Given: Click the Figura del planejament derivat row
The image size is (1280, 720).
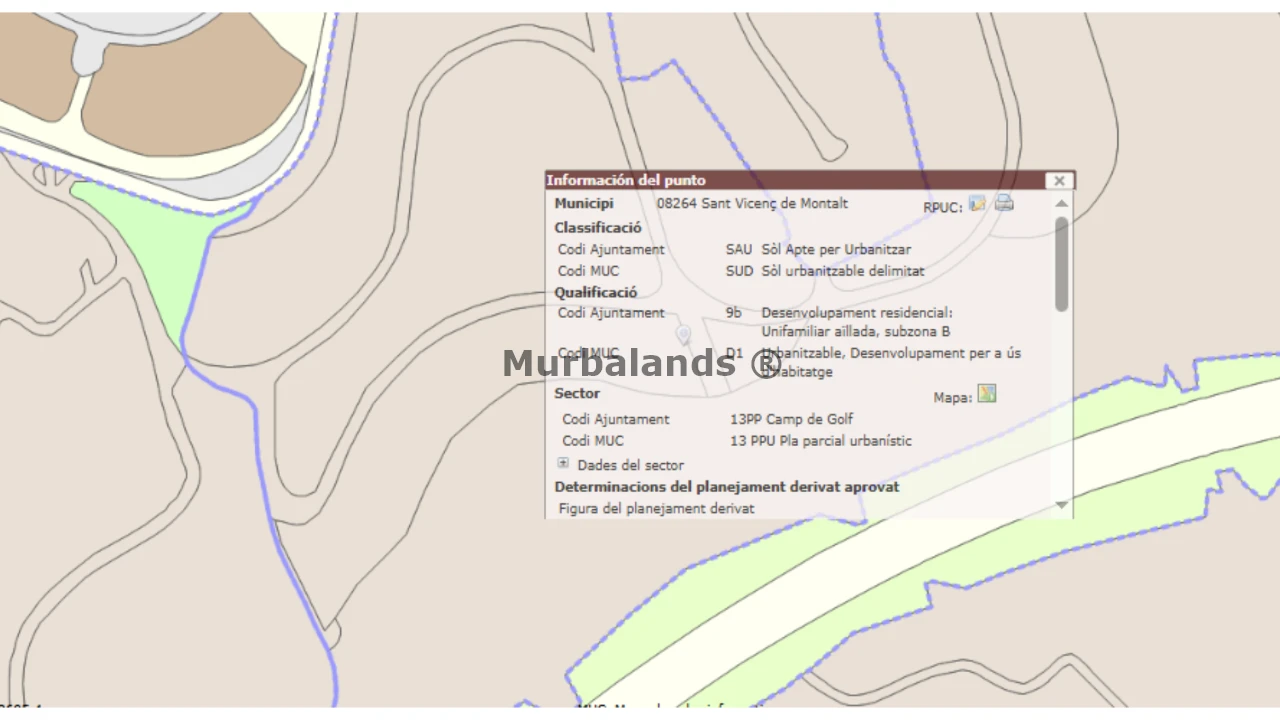Looking at the screenshot, I should coord(657,509).
